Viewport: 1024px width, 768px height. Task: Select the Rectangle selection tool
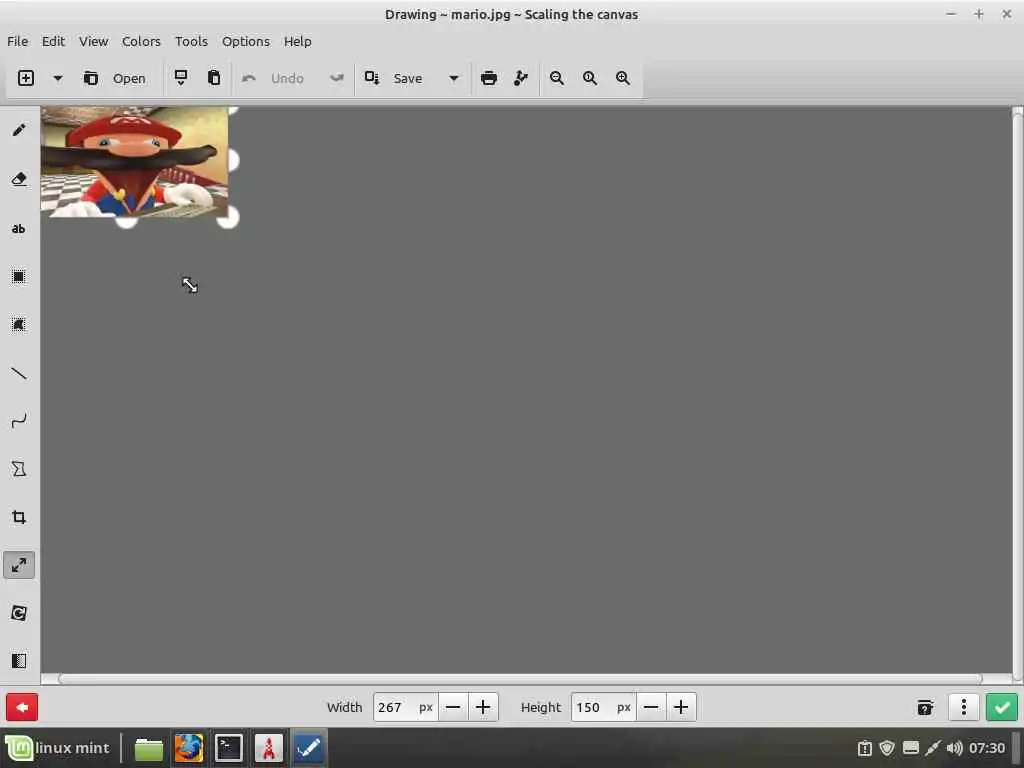19,276
